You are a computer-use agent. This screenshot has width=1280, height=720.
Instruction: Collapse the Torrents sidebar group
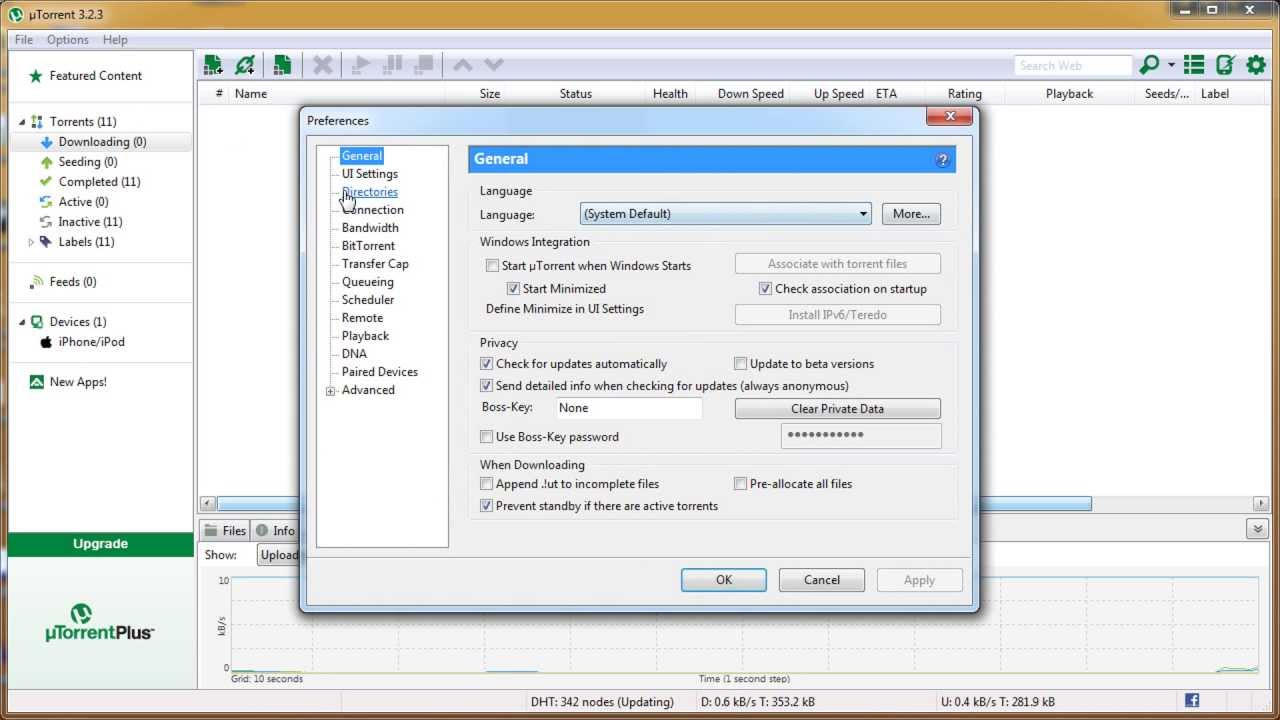tap(23, 122)
